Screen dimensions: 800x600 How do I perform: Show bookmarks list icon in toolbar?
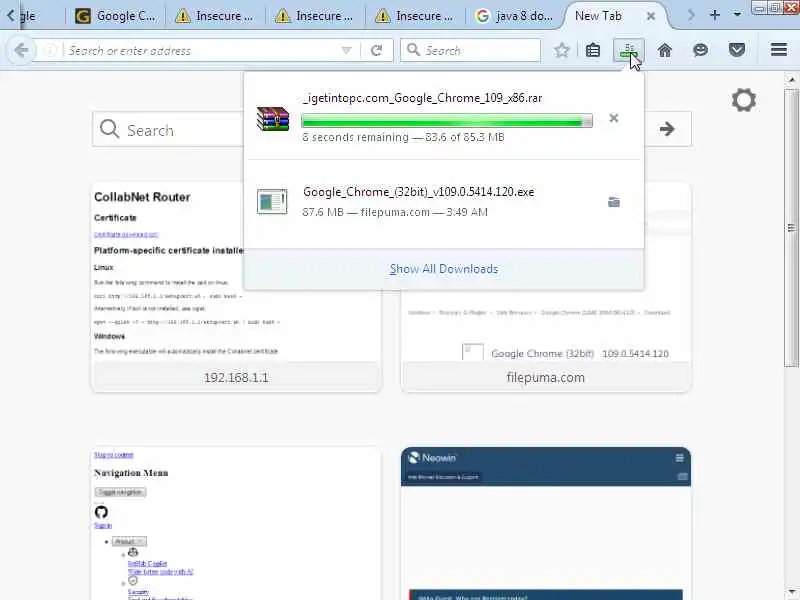tap(592, 50)
